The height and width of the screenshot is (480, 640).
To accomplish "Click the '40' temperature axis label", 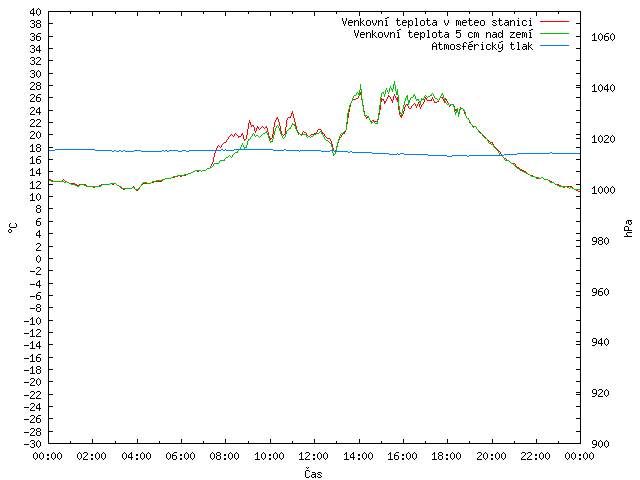I will 36,12.
